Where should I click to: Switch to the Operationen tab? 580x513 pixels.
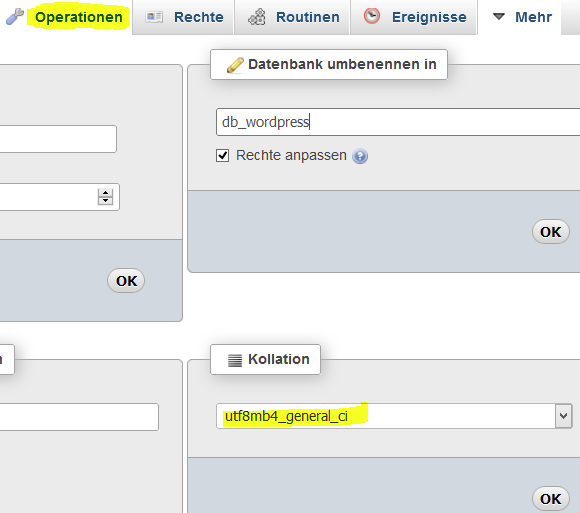(x=78, y=17)
